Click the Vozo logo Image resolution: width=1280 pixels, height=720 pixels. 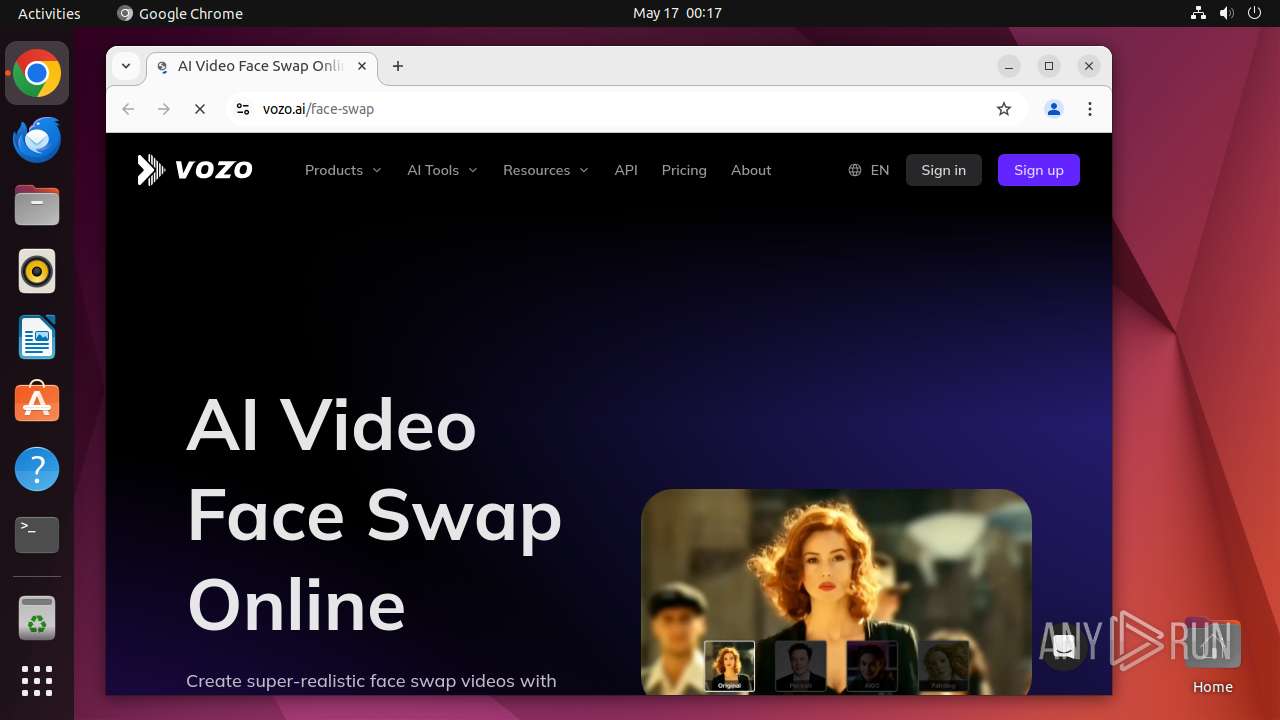tap(195, 170)
